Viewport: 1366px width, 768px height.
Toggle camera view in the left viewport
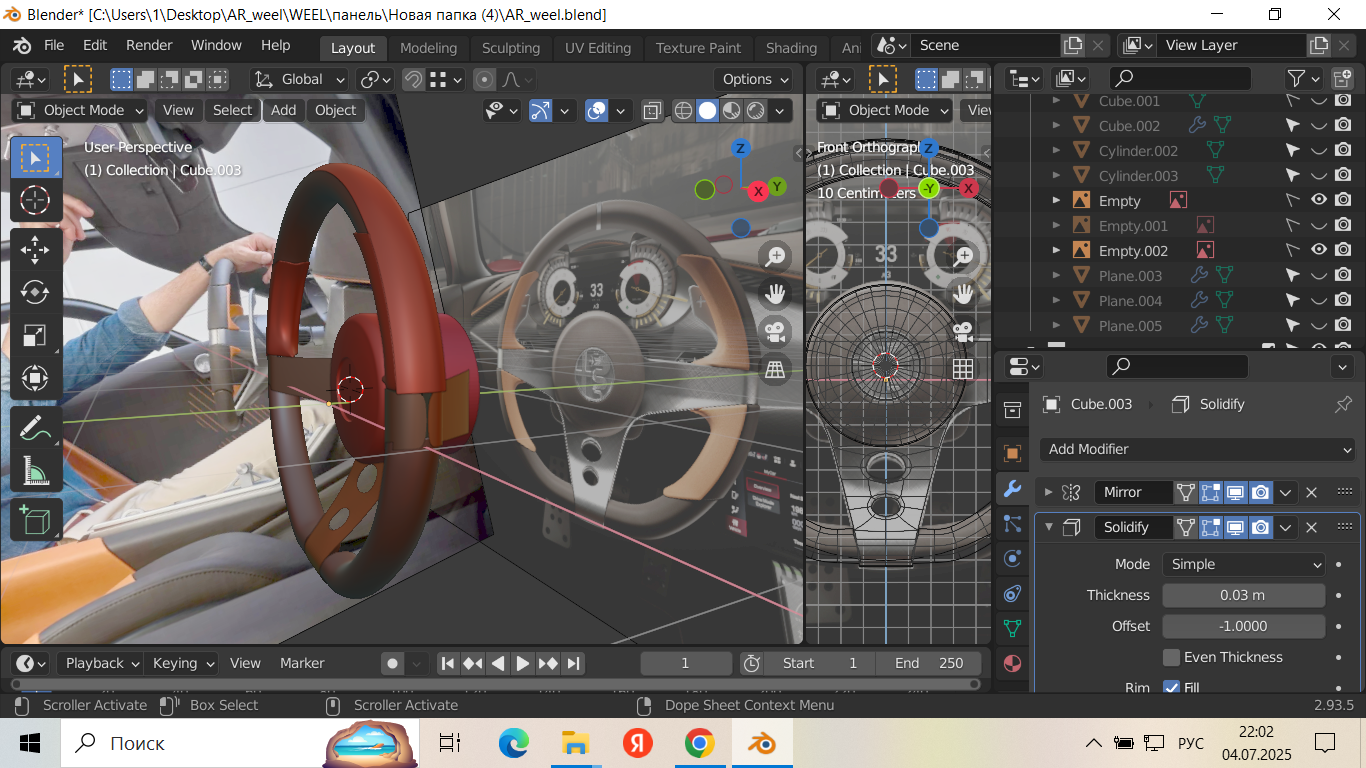coord(775,331)
